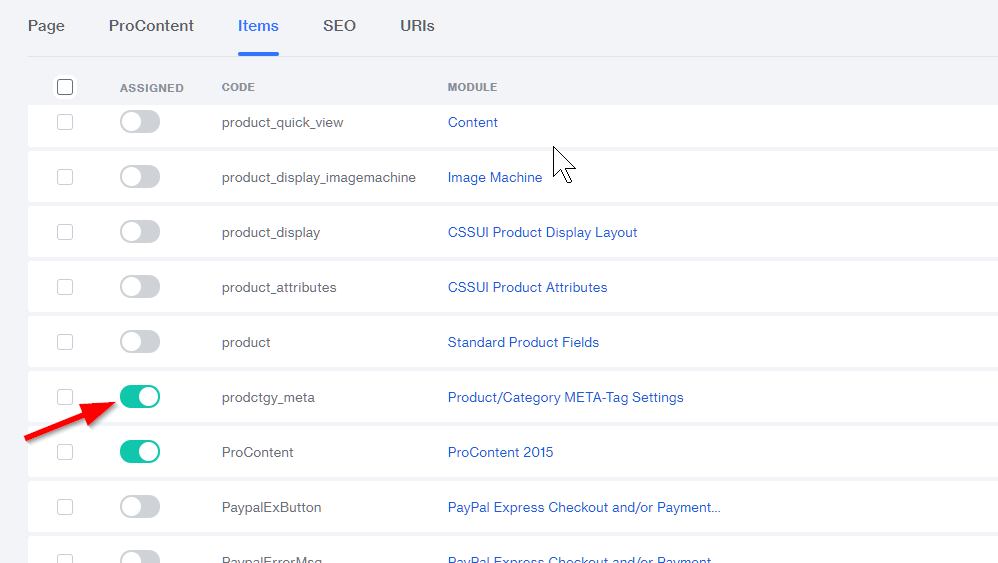Open CSSUI Product Display Layout link
Viewport: 998px width, 563px height.
click(542, 232)
